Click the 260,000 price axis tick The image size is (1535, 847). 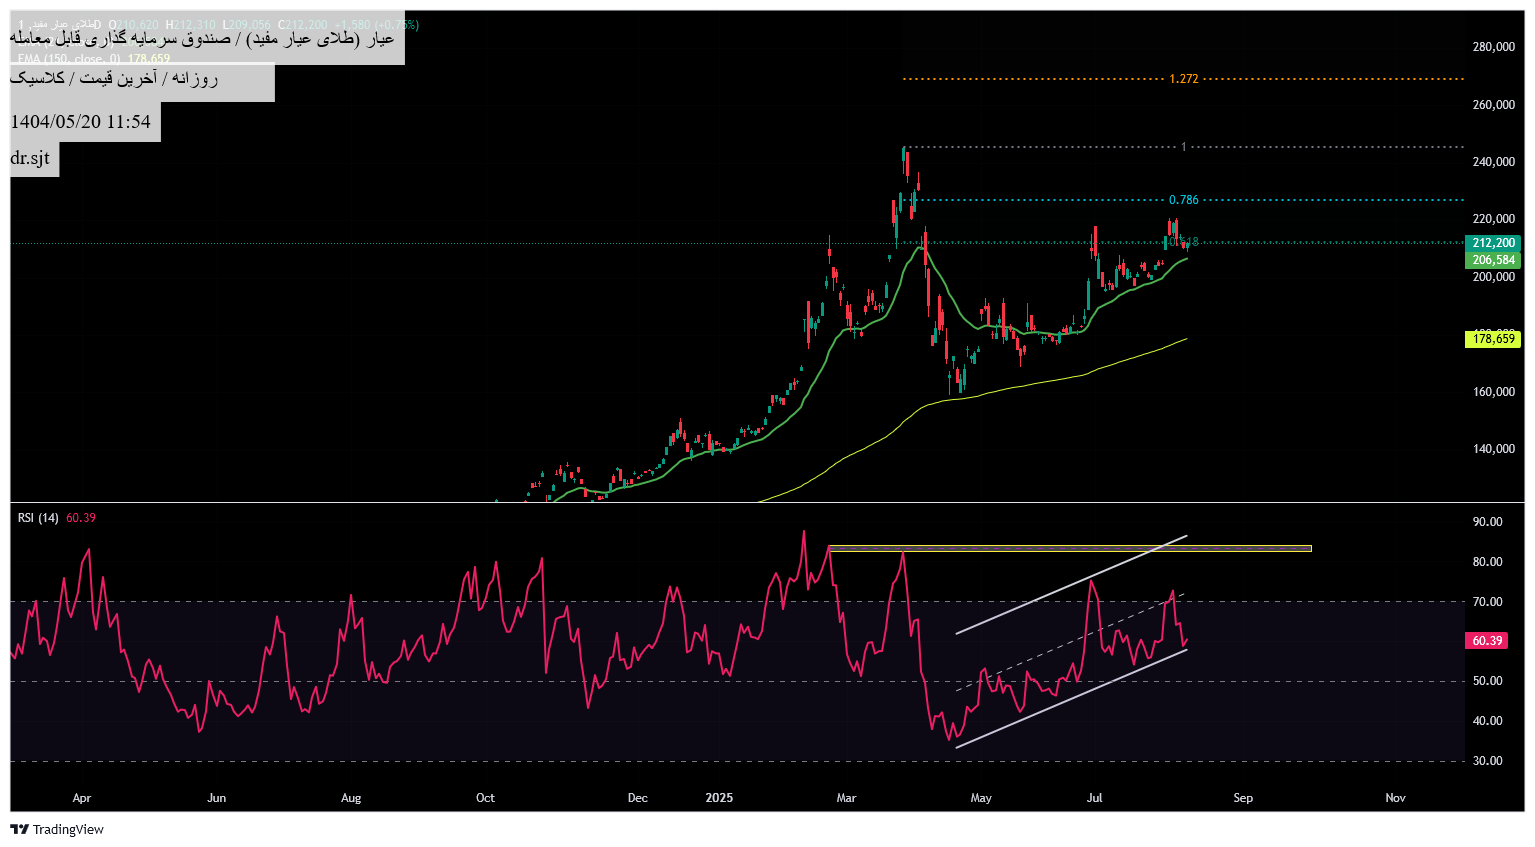click(x=1494, y=105)
